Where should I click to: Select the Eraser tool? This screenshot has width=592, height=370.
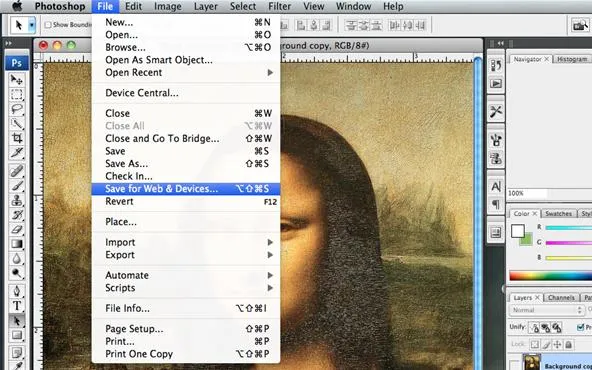pos(17,230)
